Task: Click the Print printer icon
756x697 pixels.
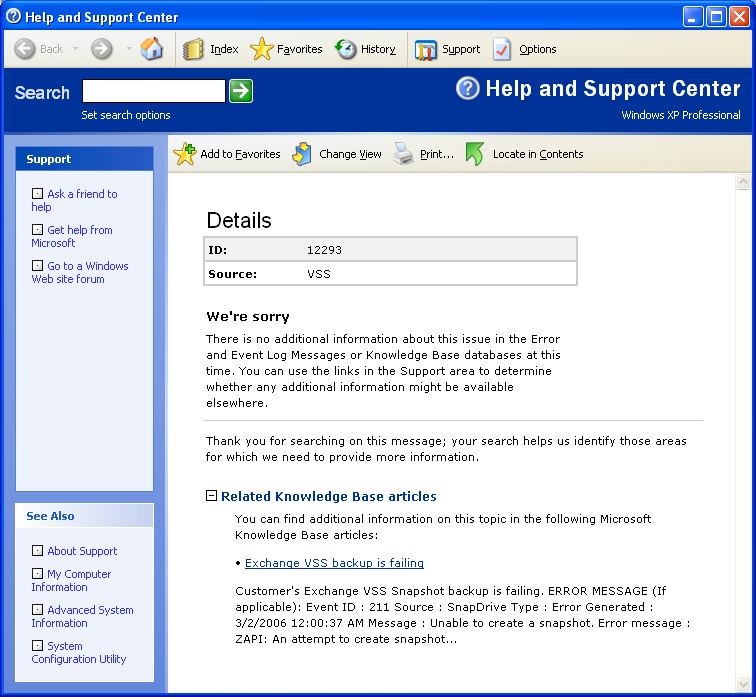Action: click(x=403, y=154)
